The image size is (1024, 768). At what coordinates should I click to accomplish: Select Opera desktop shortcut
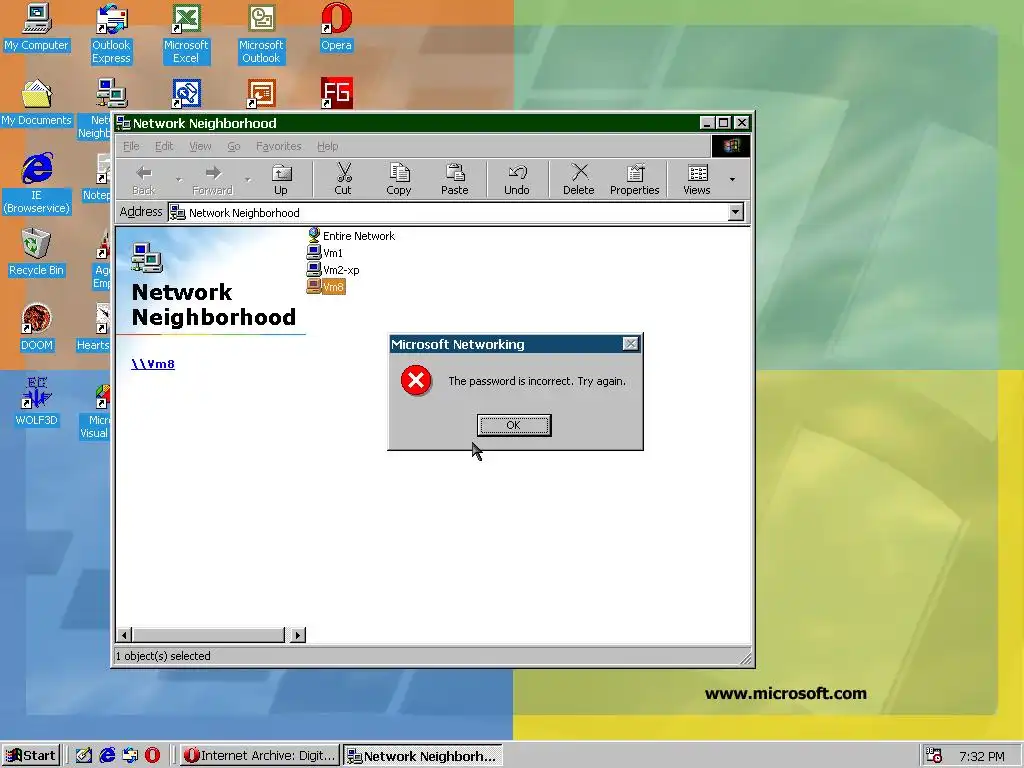(336, 27)
